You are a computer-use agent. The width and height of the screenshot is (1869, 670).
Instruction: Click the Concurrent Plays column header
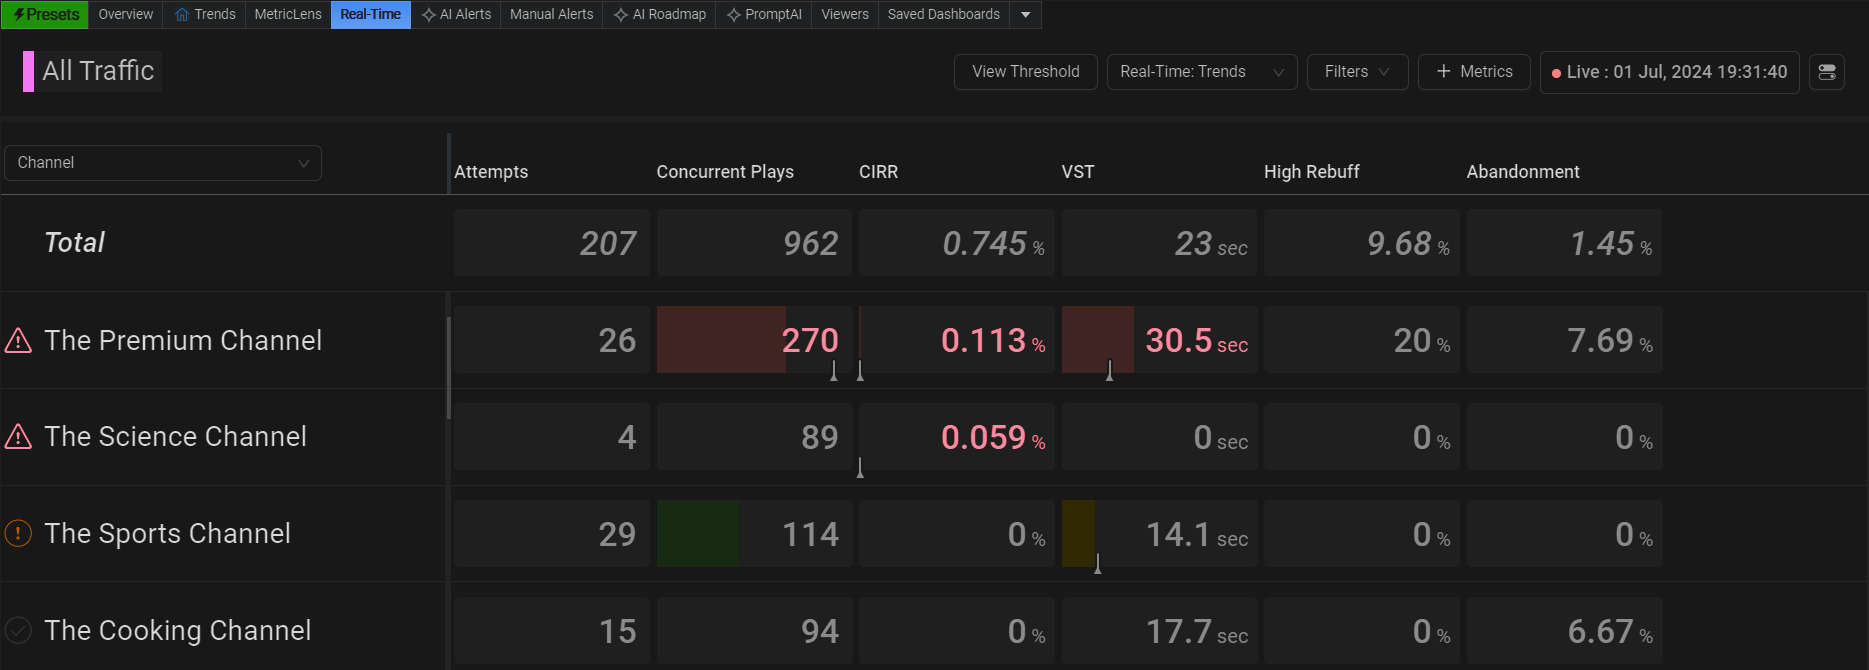(x=724, y=172)
